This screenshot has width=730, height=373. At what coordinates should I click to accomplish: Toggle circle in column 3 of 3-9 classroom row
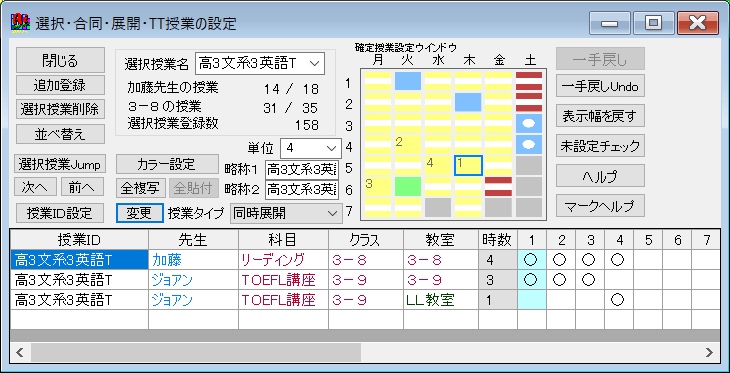[589, 280]
